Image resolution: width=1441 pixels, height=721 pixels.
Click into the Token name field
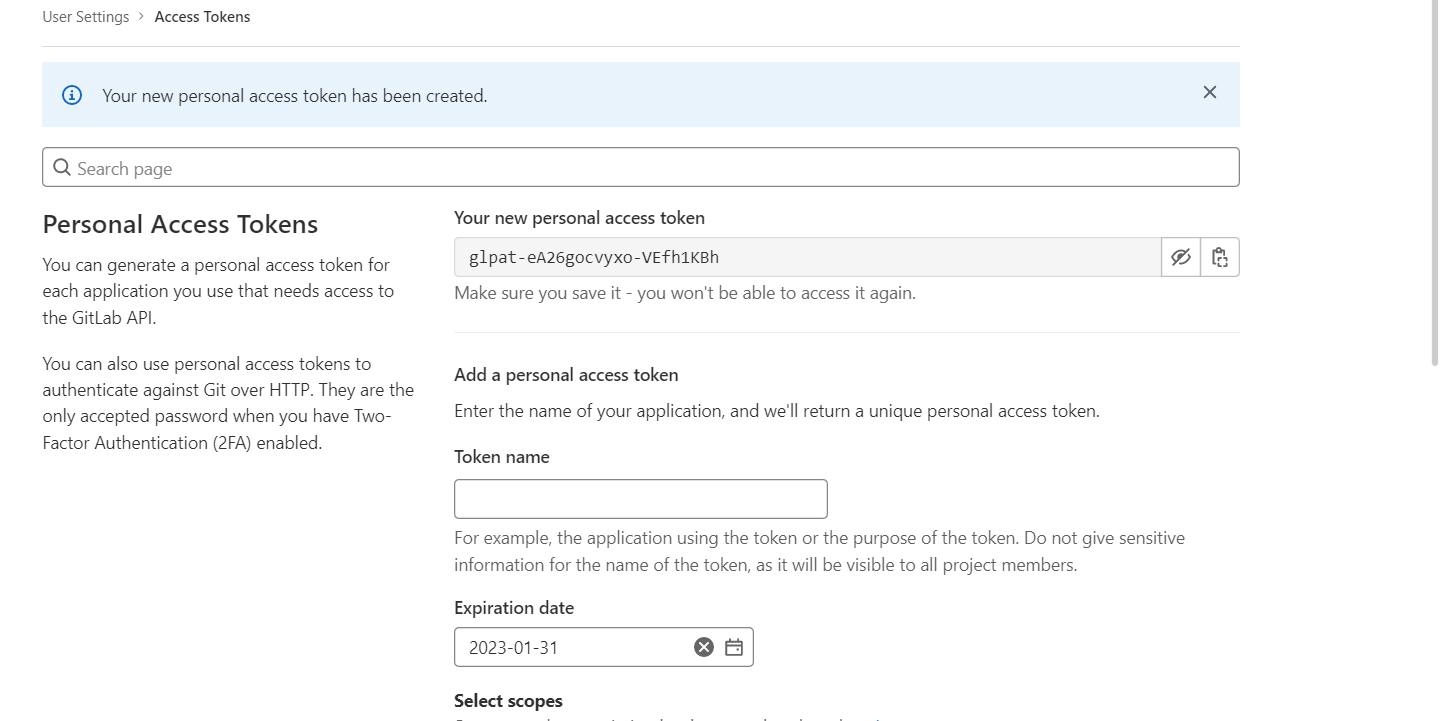click(x=640, y=499)
